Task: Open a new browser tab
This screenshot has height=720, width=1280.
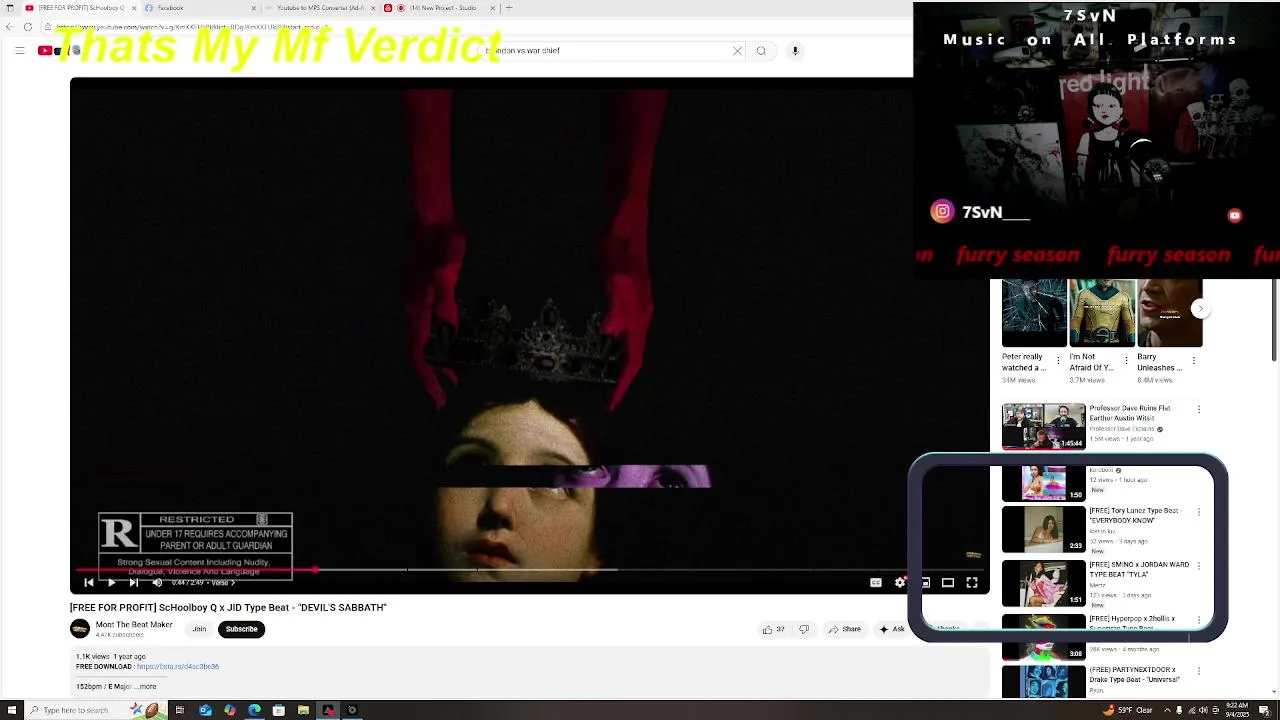Action: (509, 8)
